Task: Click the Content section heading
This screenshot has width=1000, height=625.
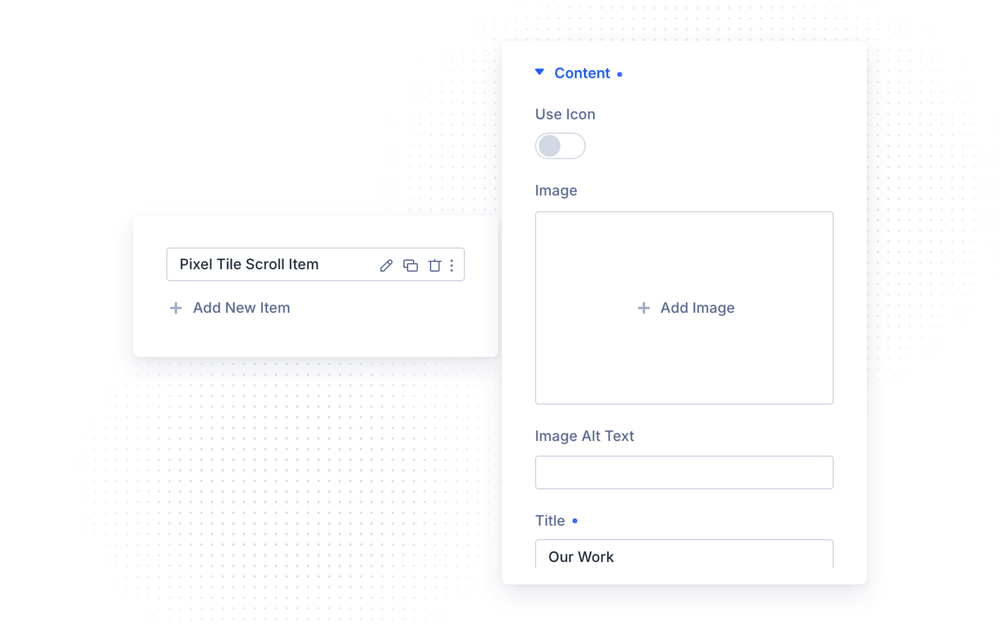Action: (582, 73)
